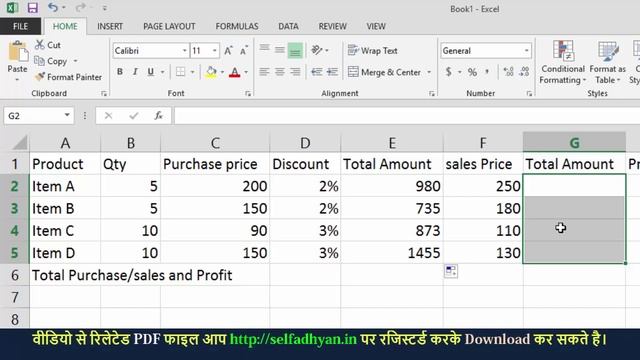Toggle Italic formatting
640x360 pixels.
point(135,72)
